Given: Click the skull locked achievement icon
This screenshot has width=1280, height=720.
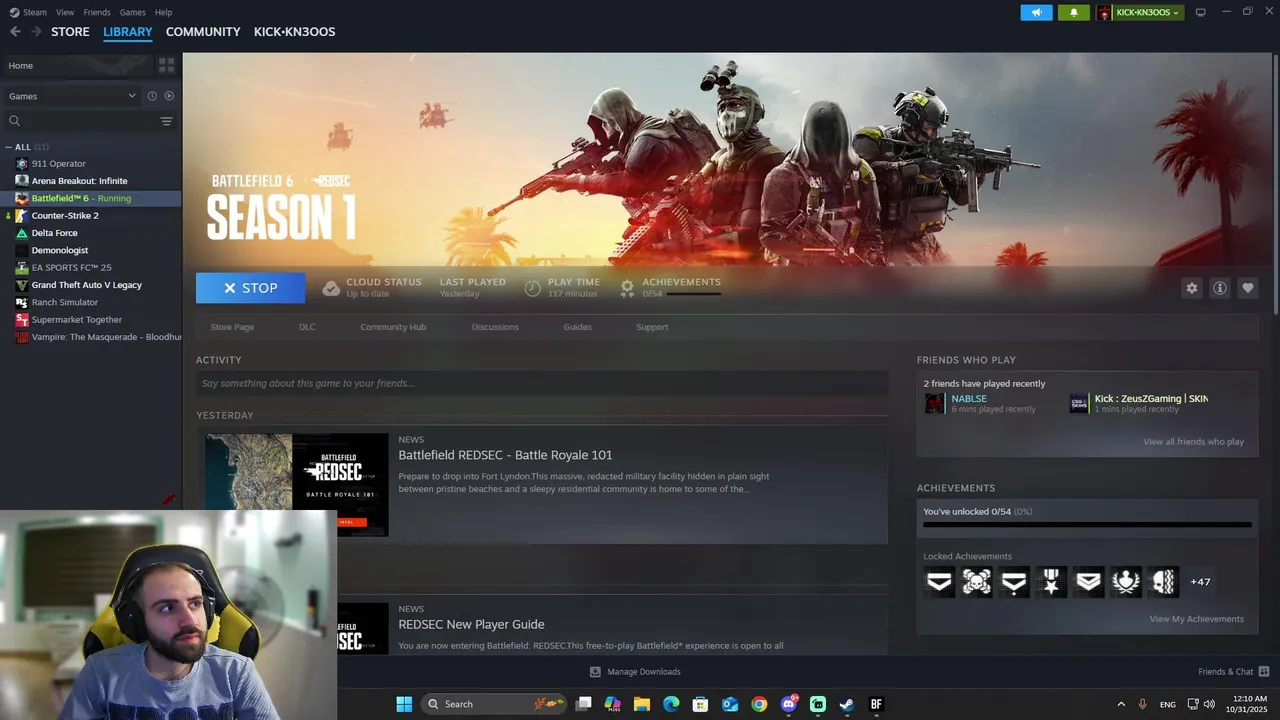Looking at the screenshot, I should pos(977,582).
